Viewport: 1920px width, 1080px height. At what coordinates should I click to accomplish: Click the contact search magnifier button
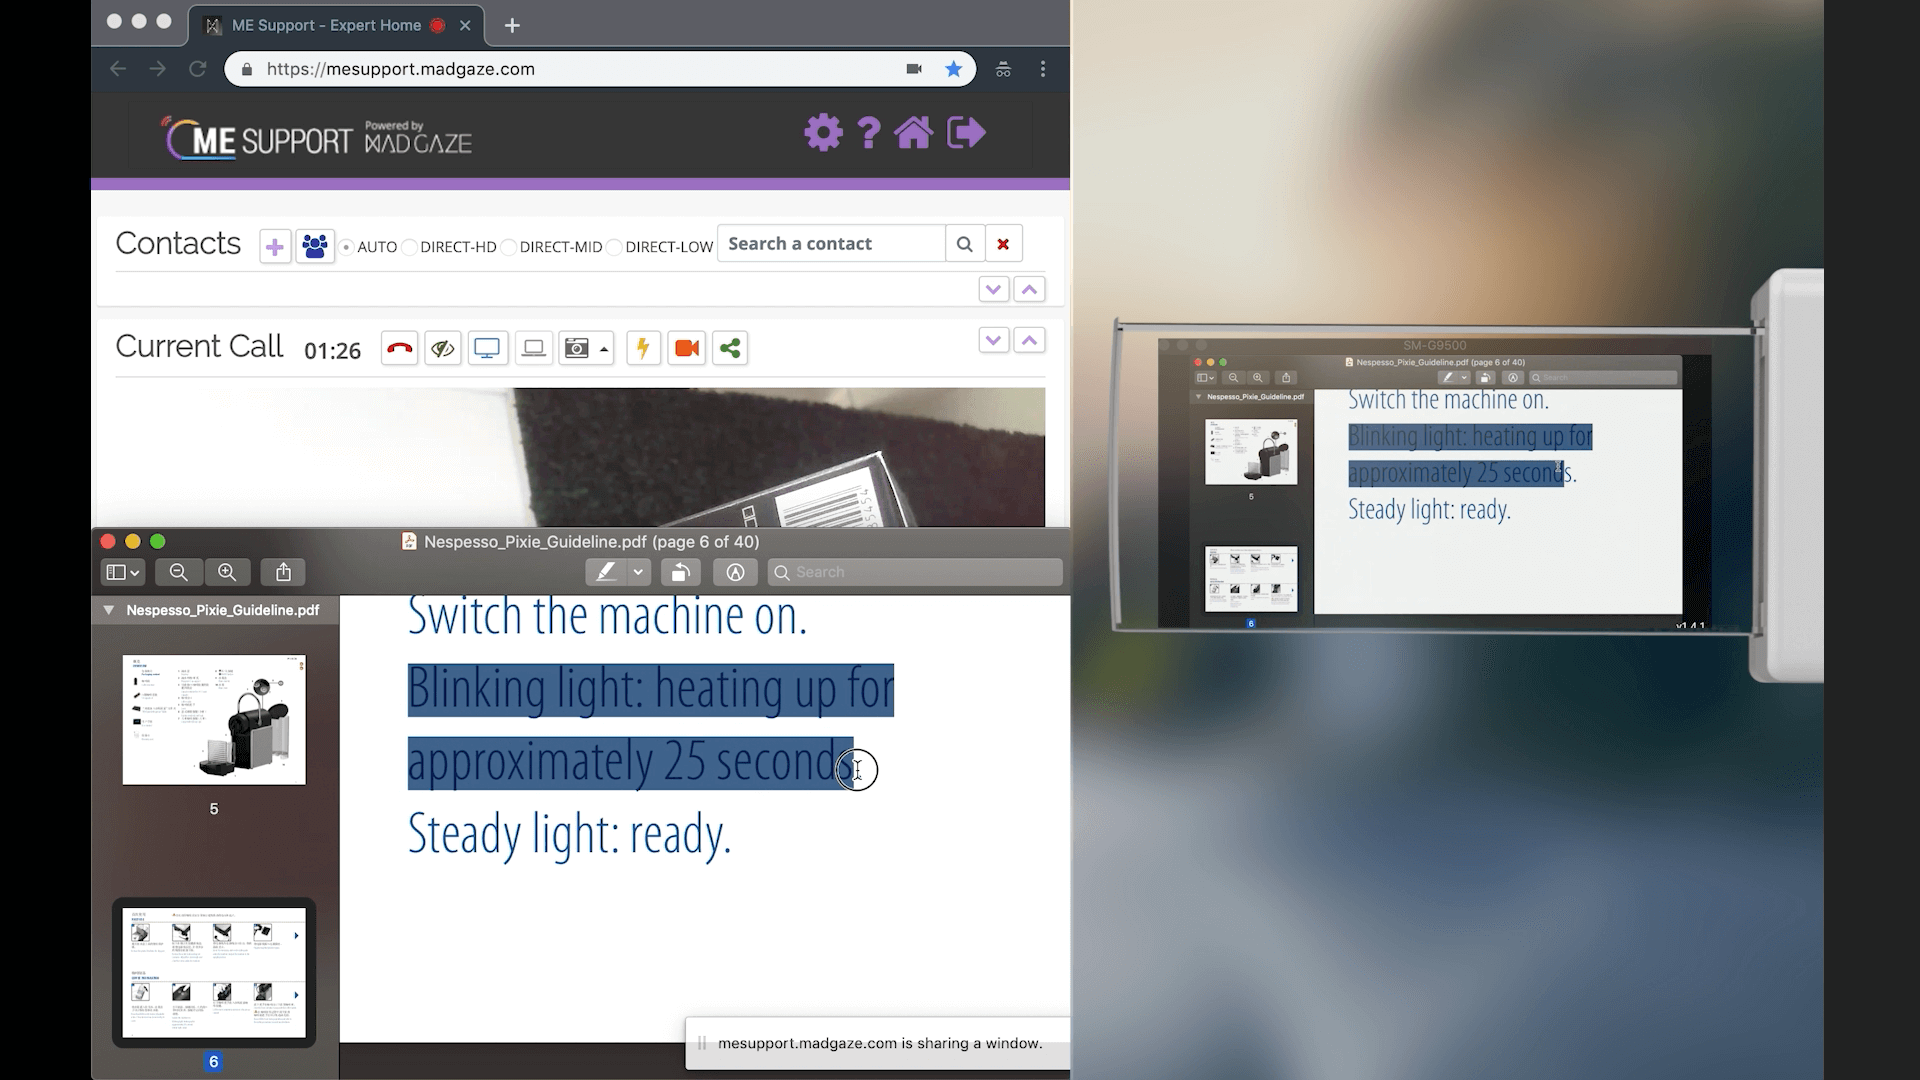964,244
